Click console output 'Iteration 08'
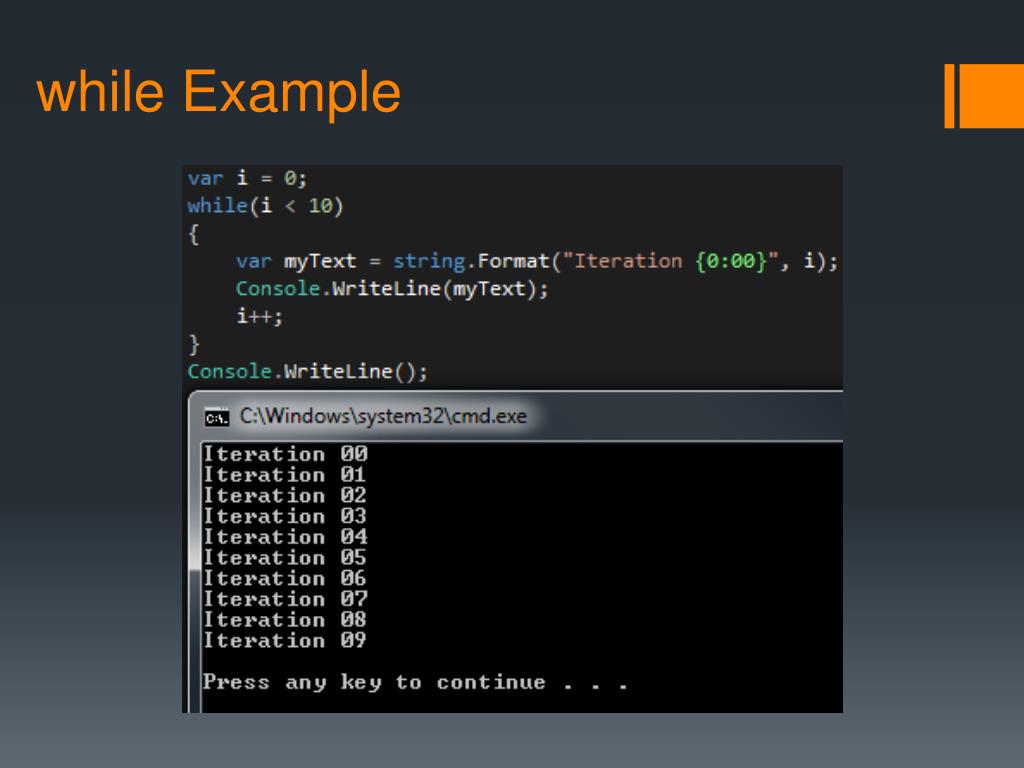The image size is (1024, 768). pos(285,620)
